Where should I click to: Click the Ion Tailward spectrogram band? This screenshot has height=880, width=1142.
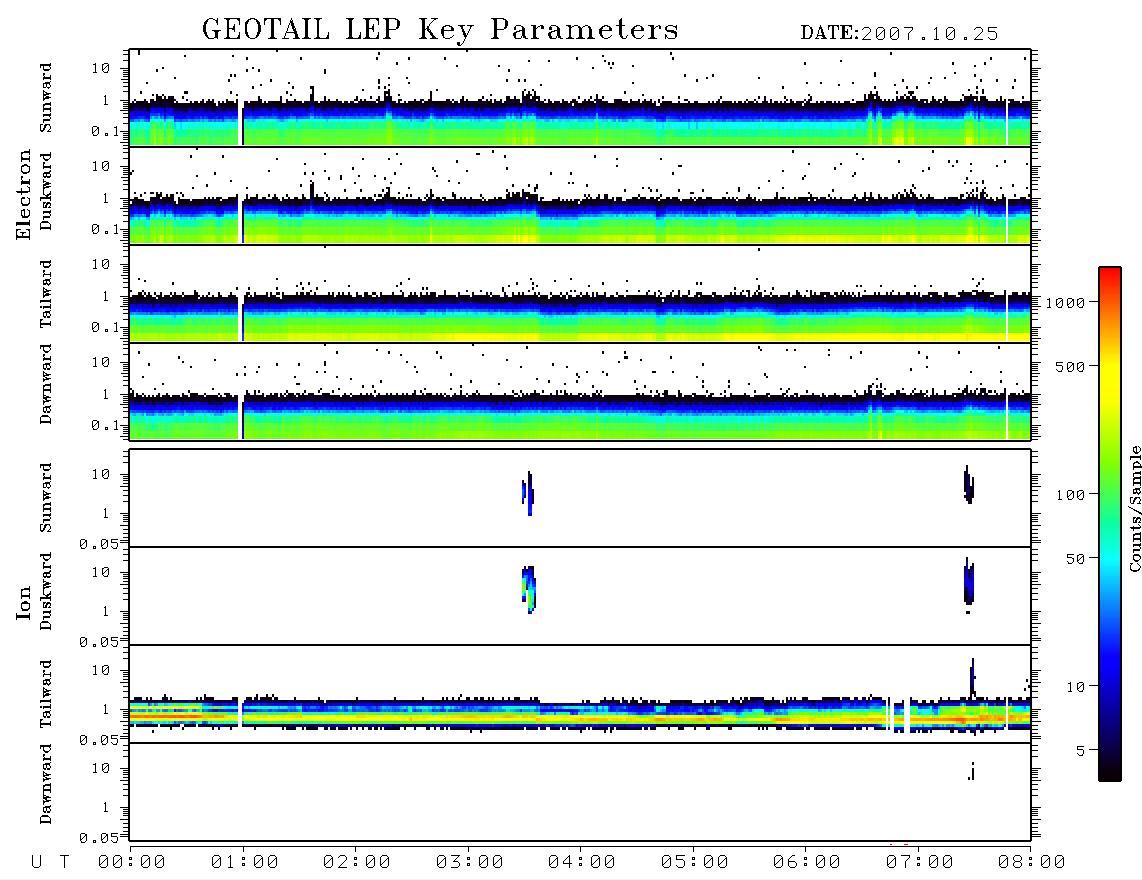(x=580, y=713)
